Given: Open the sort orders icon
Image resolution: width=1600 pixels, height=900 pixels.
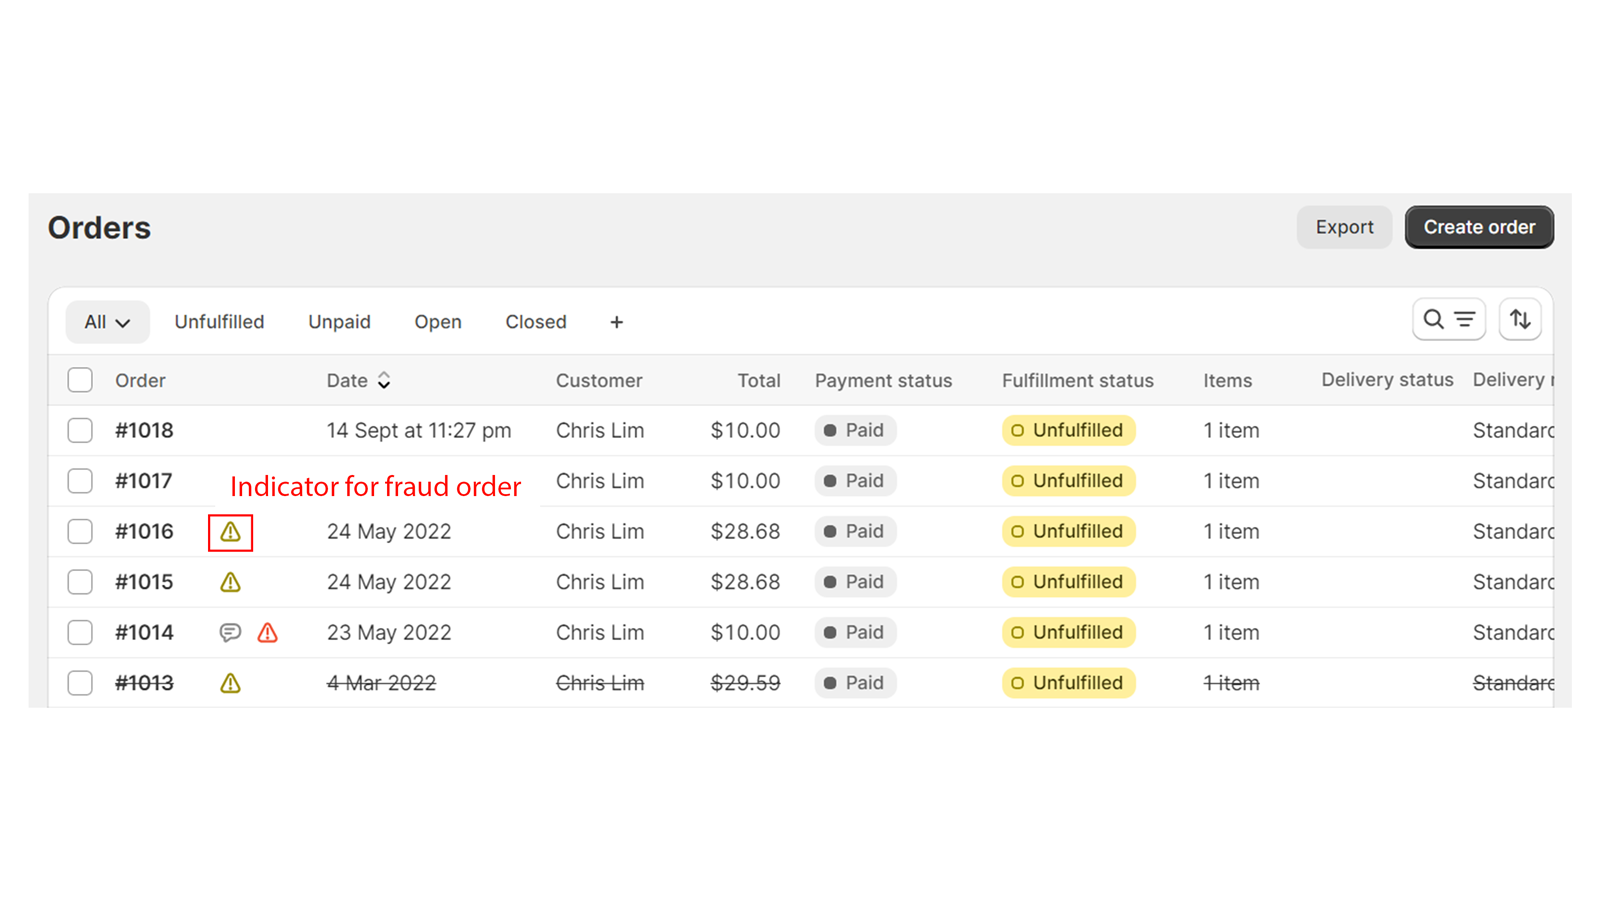Looking at the screenshot, I should (x=1520, y=319).
